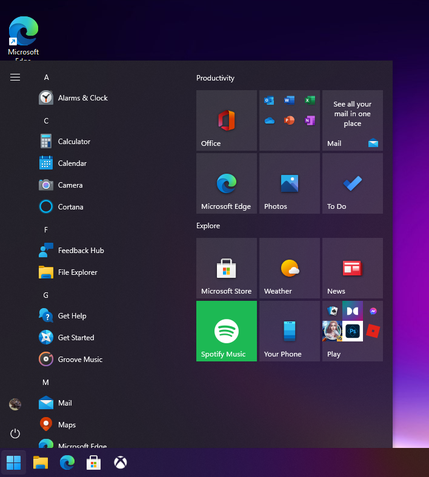Click the Power button in Start
This screenshot has height=477, width=429.
coord(15,434)
